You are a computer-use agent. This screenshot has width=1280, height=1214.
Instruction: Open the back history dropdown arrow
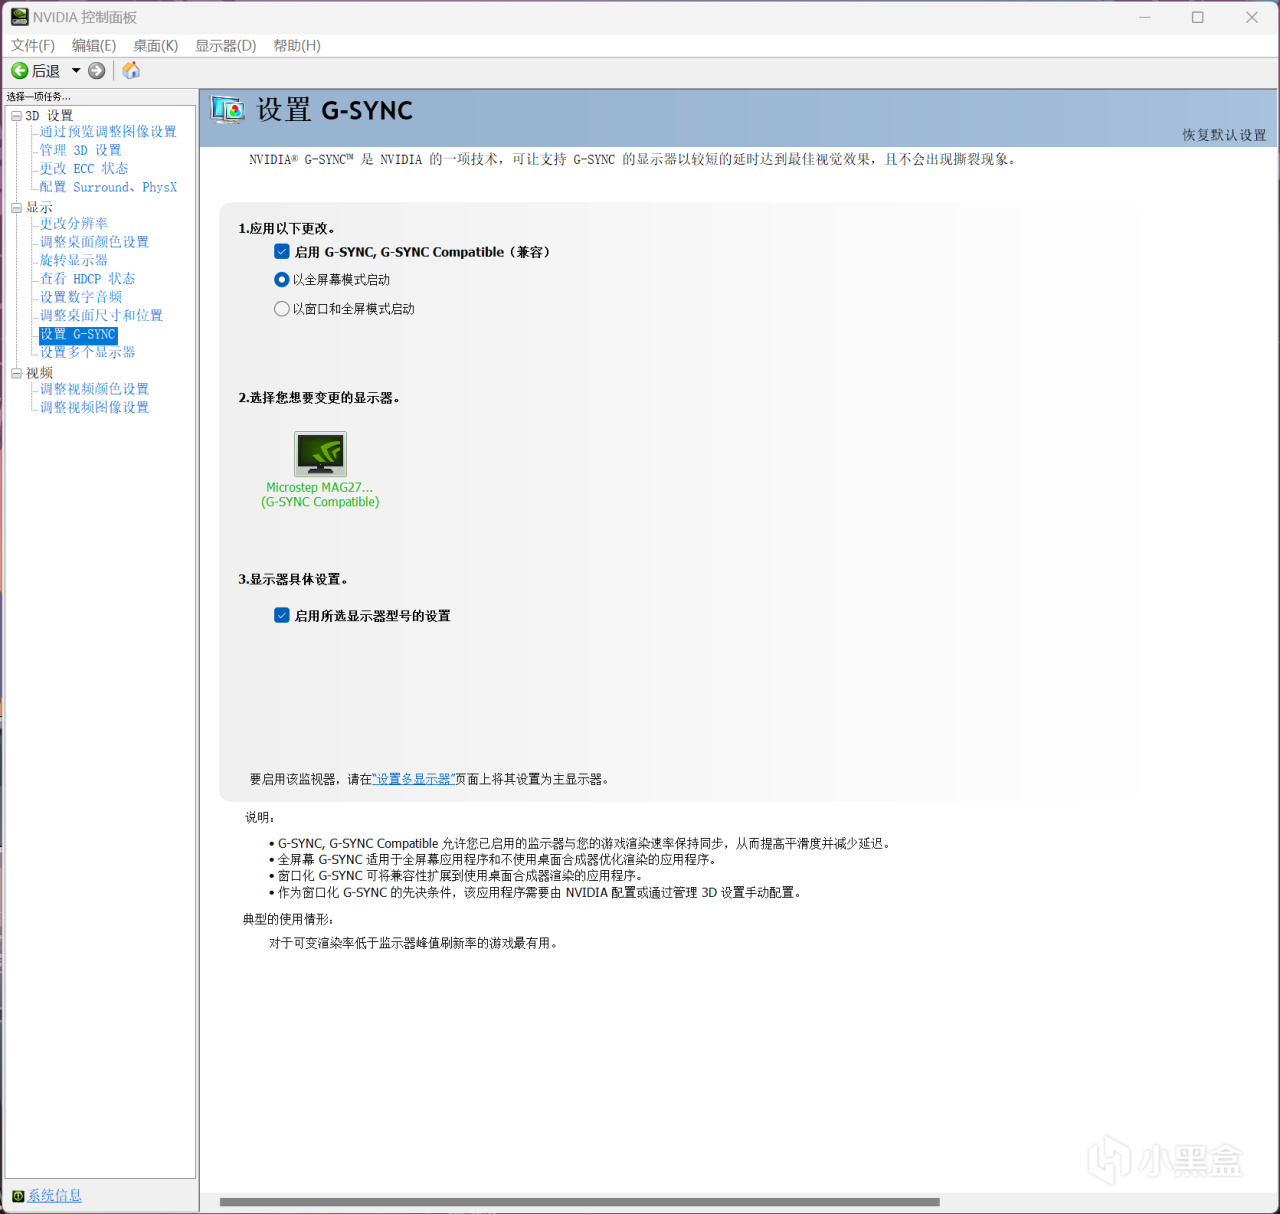(x=76, y=71)
